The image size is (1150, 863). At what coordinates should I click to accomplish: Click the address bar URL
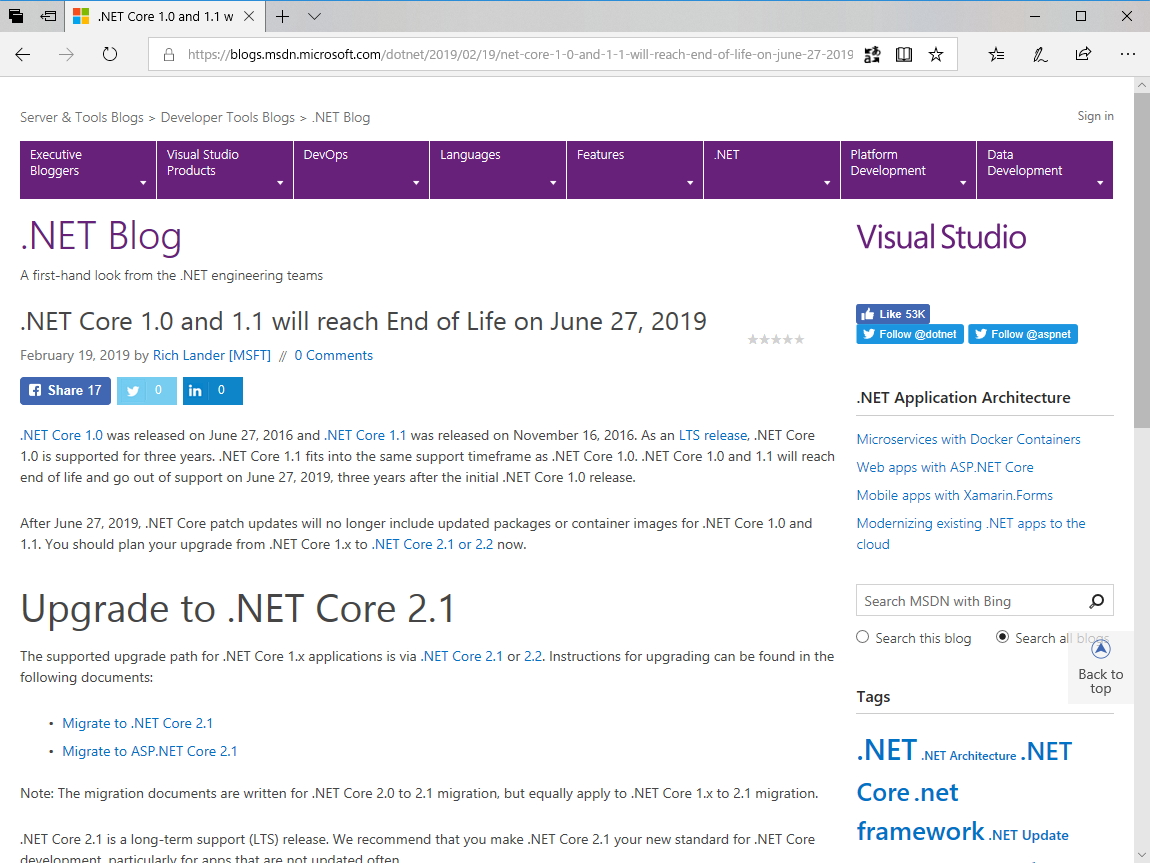(520, 54)
